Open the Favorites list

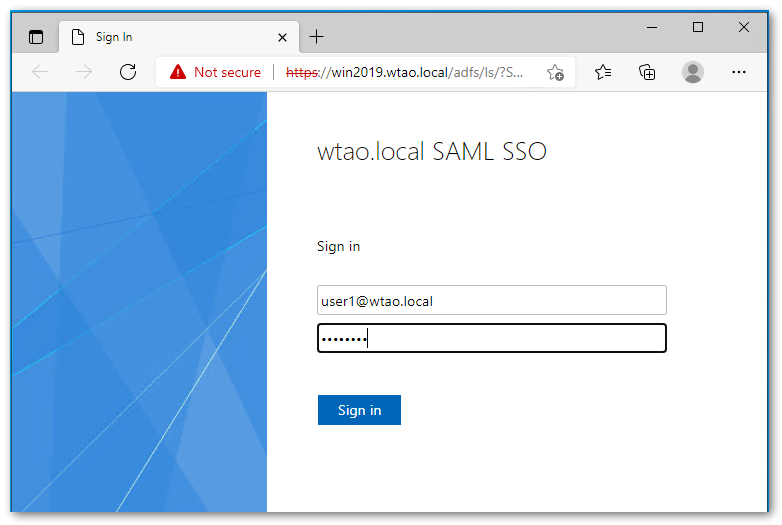[x=603, y=72]
